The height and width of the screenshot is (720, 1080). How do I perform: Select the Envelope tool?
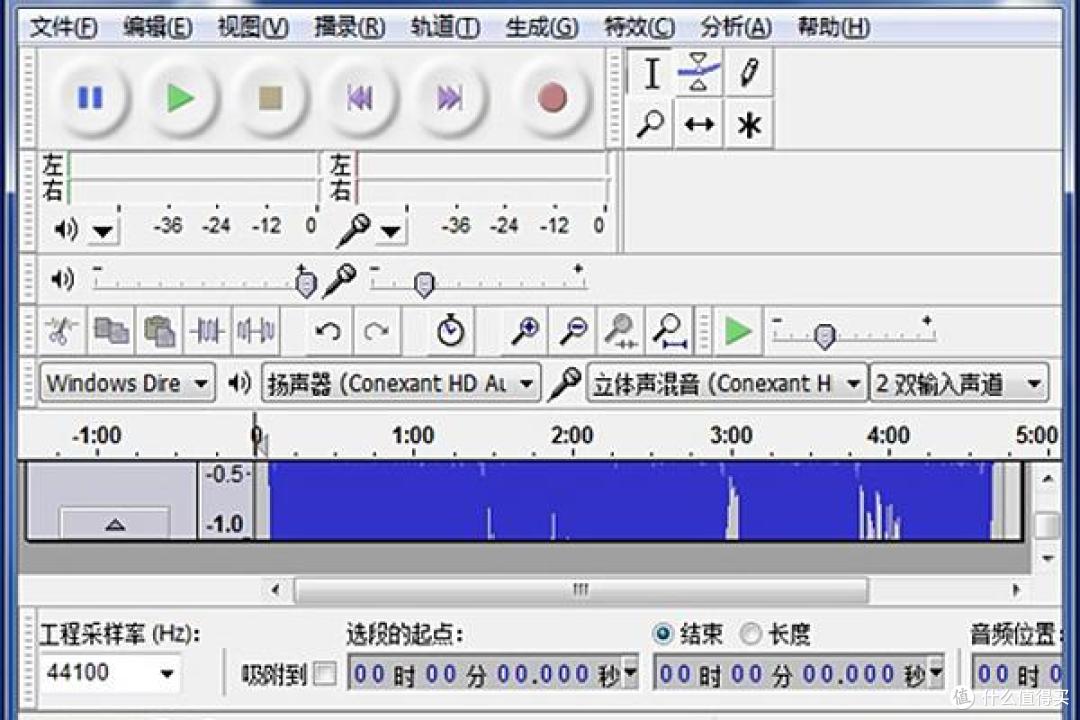coord(699,73)
